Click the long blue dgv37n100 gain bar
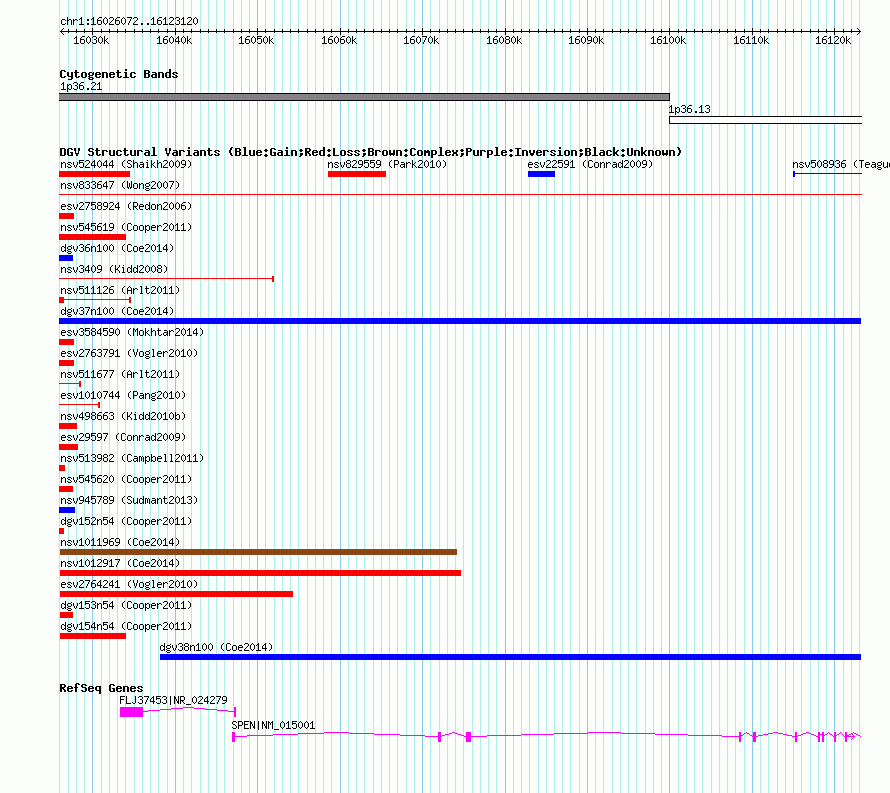This screenshot has width=890, height=793. point(460,321)
